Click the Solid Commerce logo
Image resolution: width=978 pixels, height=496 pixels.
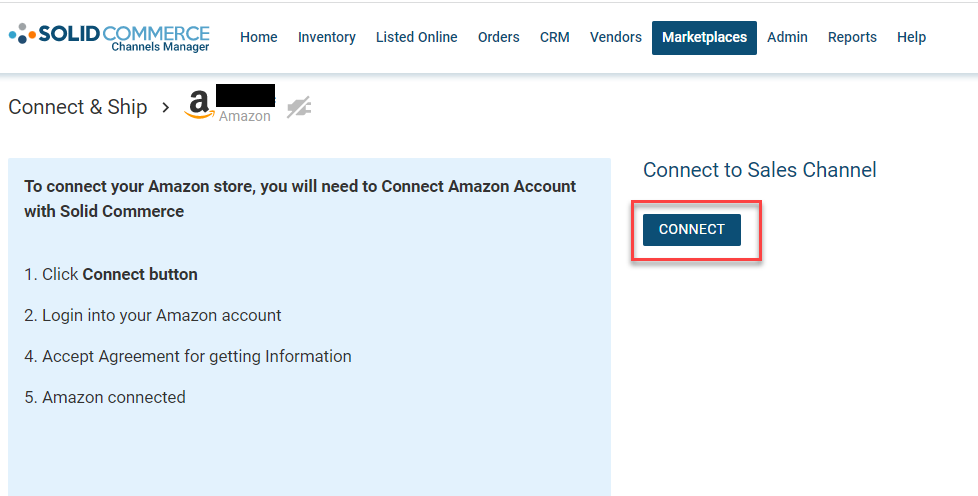click(109, 37)
